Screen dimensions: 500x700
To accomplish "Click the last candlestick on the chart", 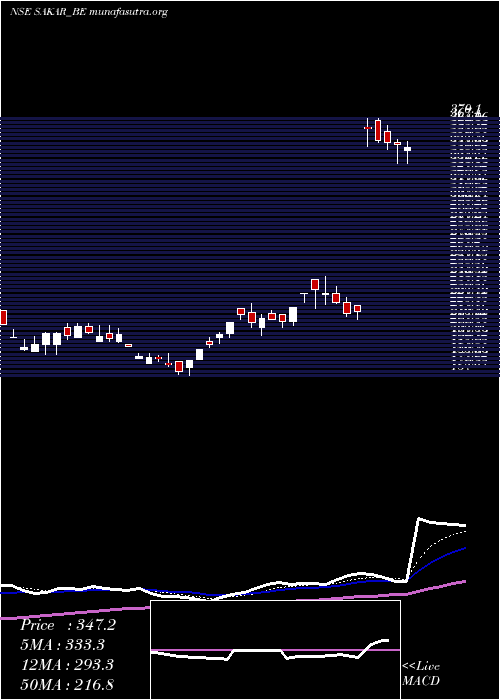I will tap(407, 152).
